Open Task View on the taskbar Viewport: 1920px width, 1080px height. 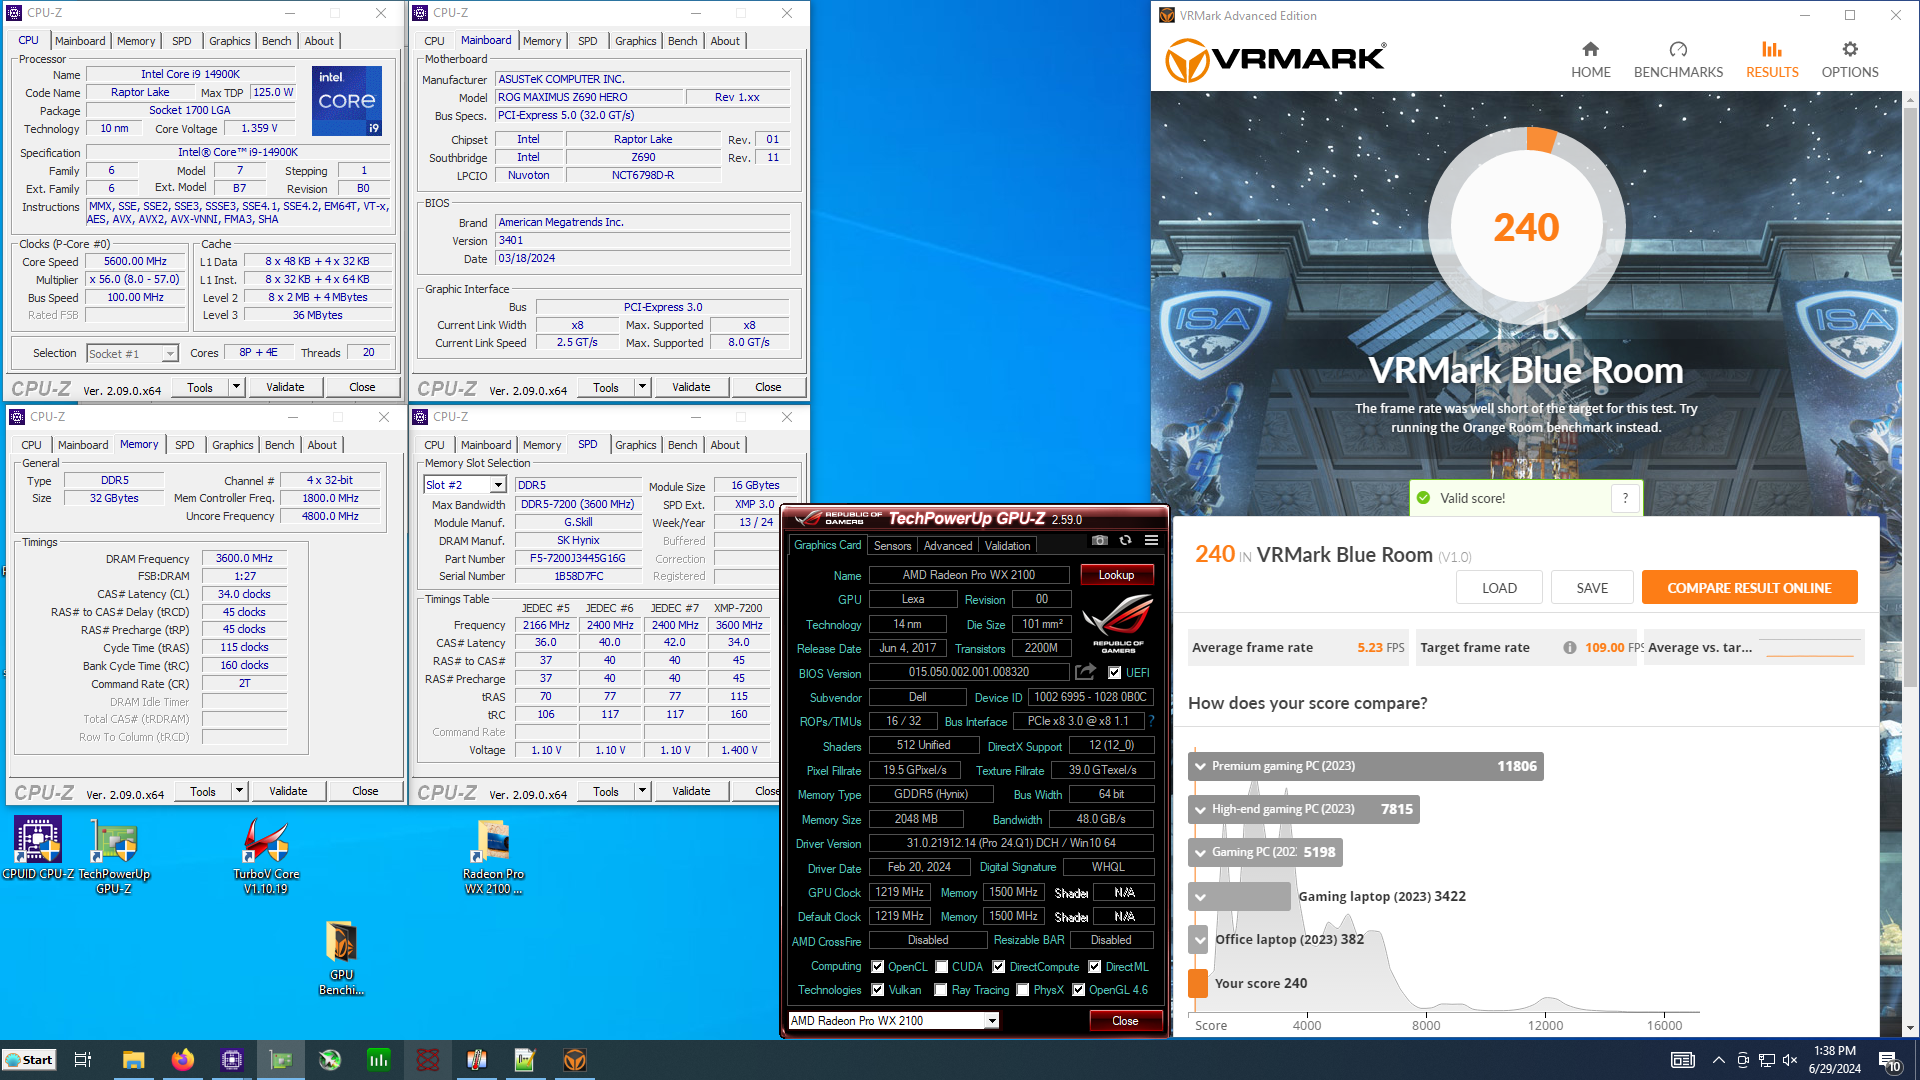[x=83, y=1060]
